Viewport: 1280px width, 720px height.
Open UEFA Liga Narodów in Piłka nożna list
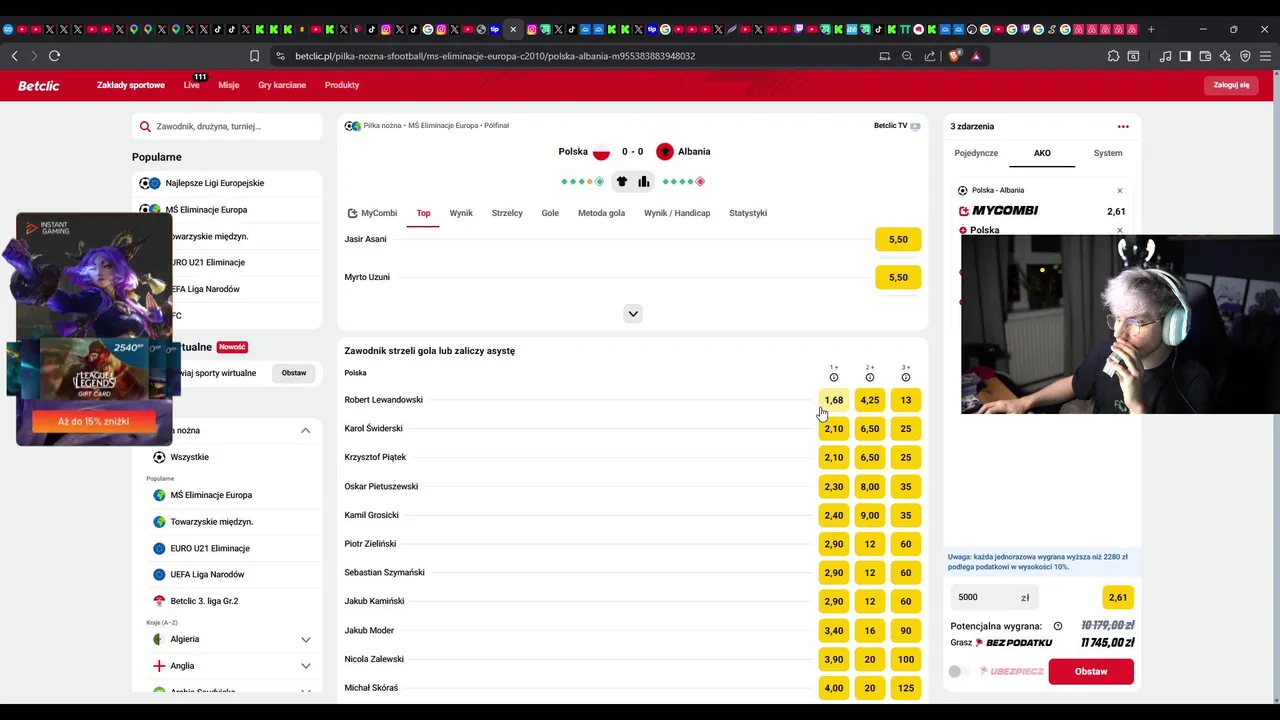pos(228,574)
